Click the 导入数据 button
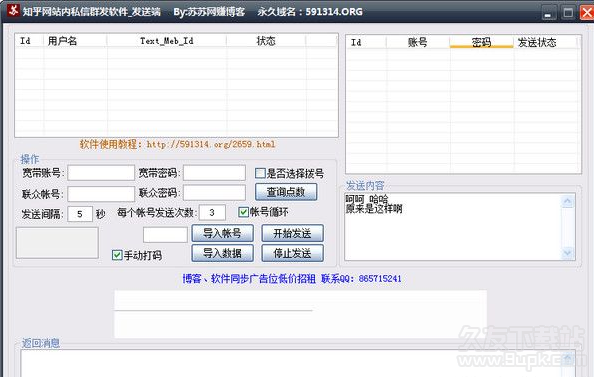This screenshot has height=377, width=594. (222, 253)
